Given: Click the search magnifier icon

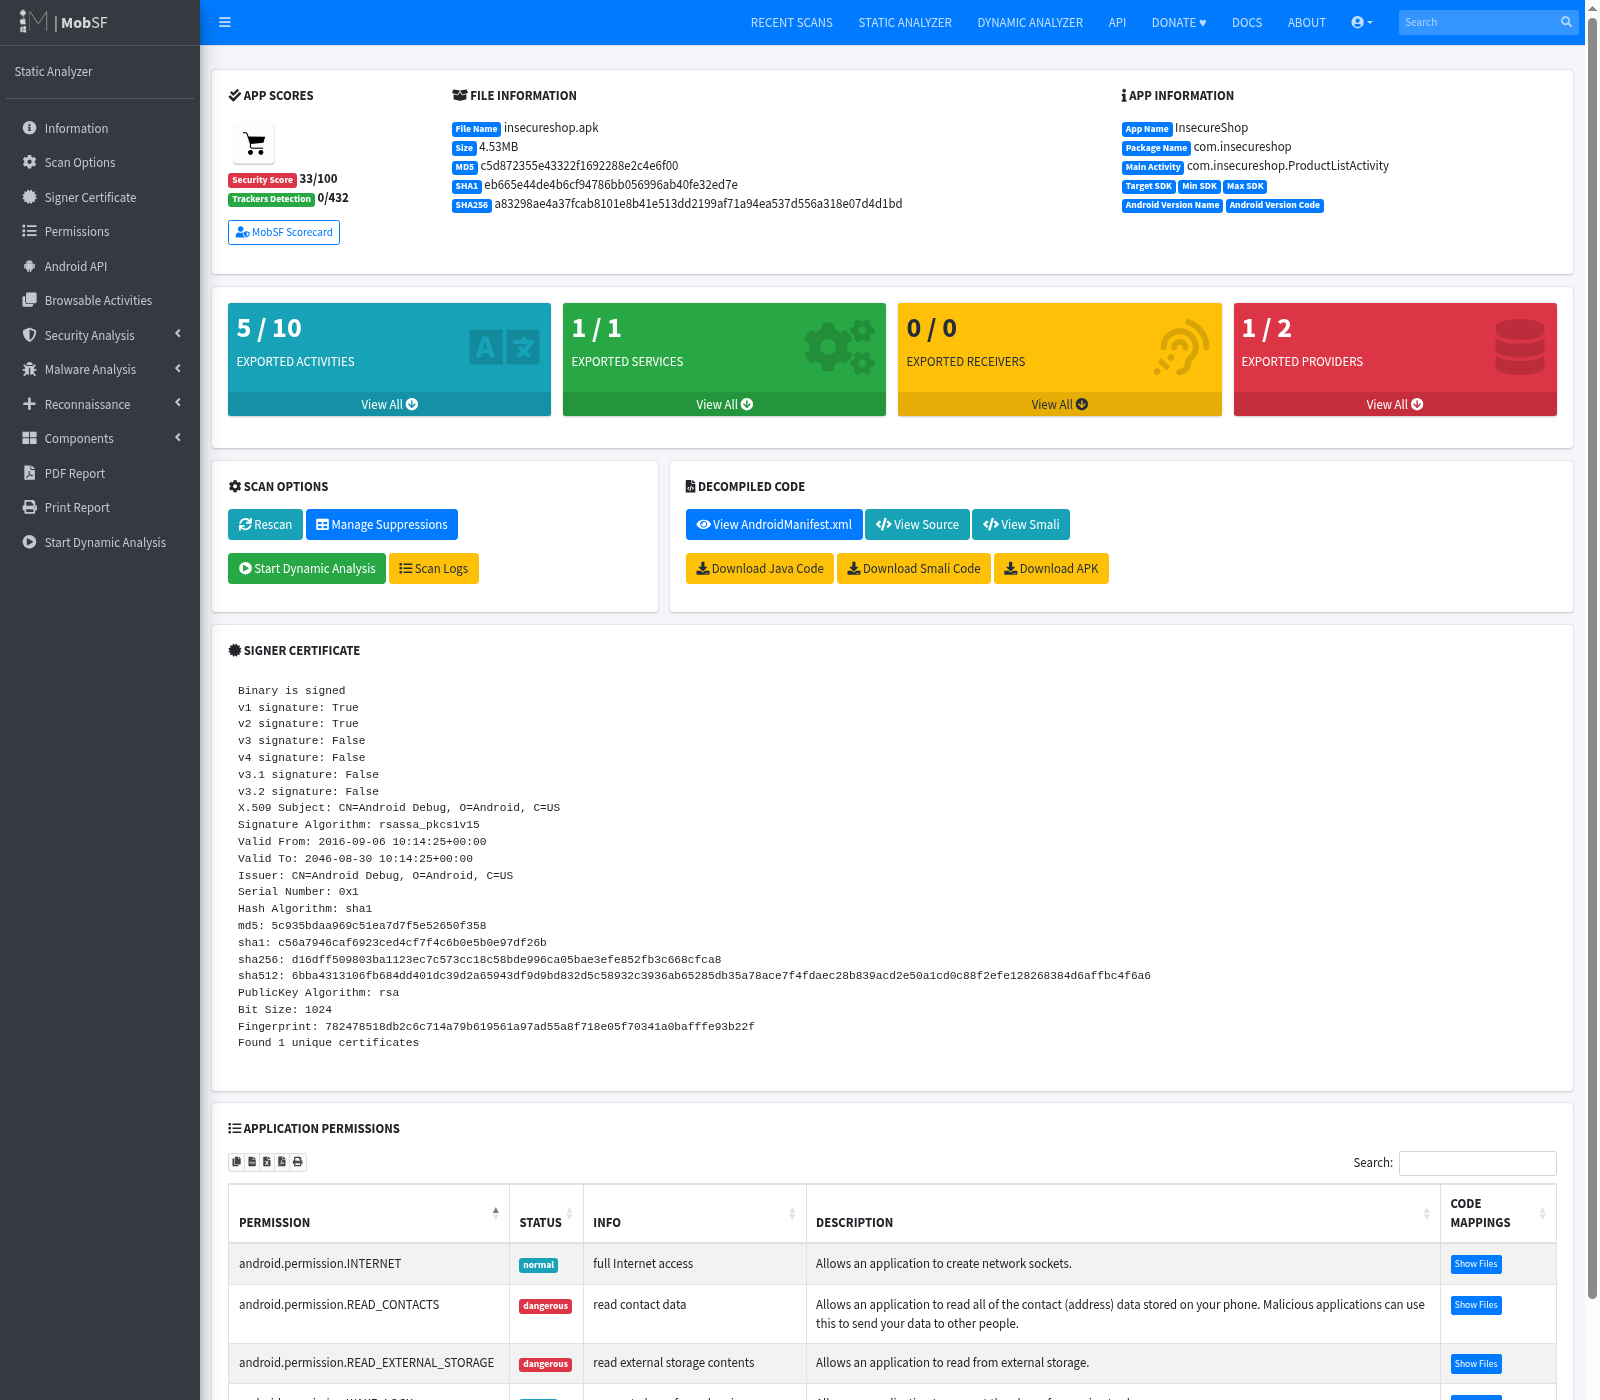Looking at the screenshot, I should (1567, 22).
